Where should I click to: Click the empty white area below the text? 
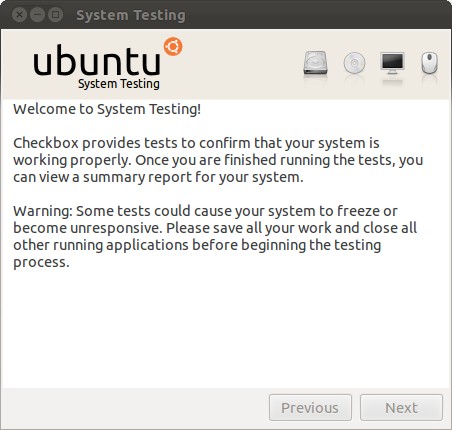point(226,328)
